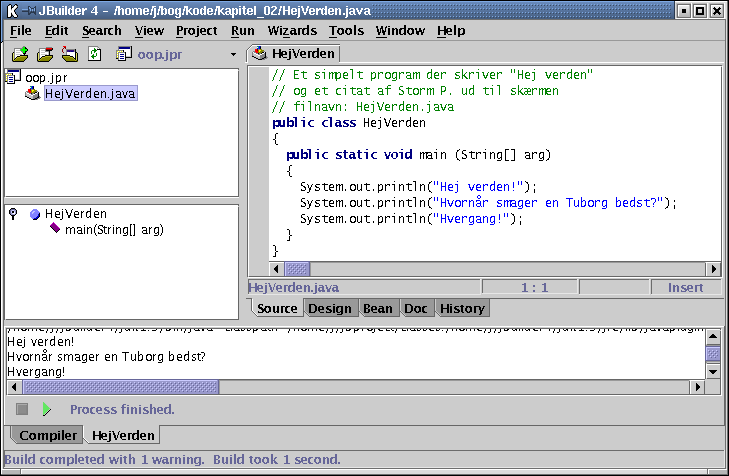This screenshot has height=476, width=729.
Task: Click the output pane scroll down arrow
Action: pos(713,372)
